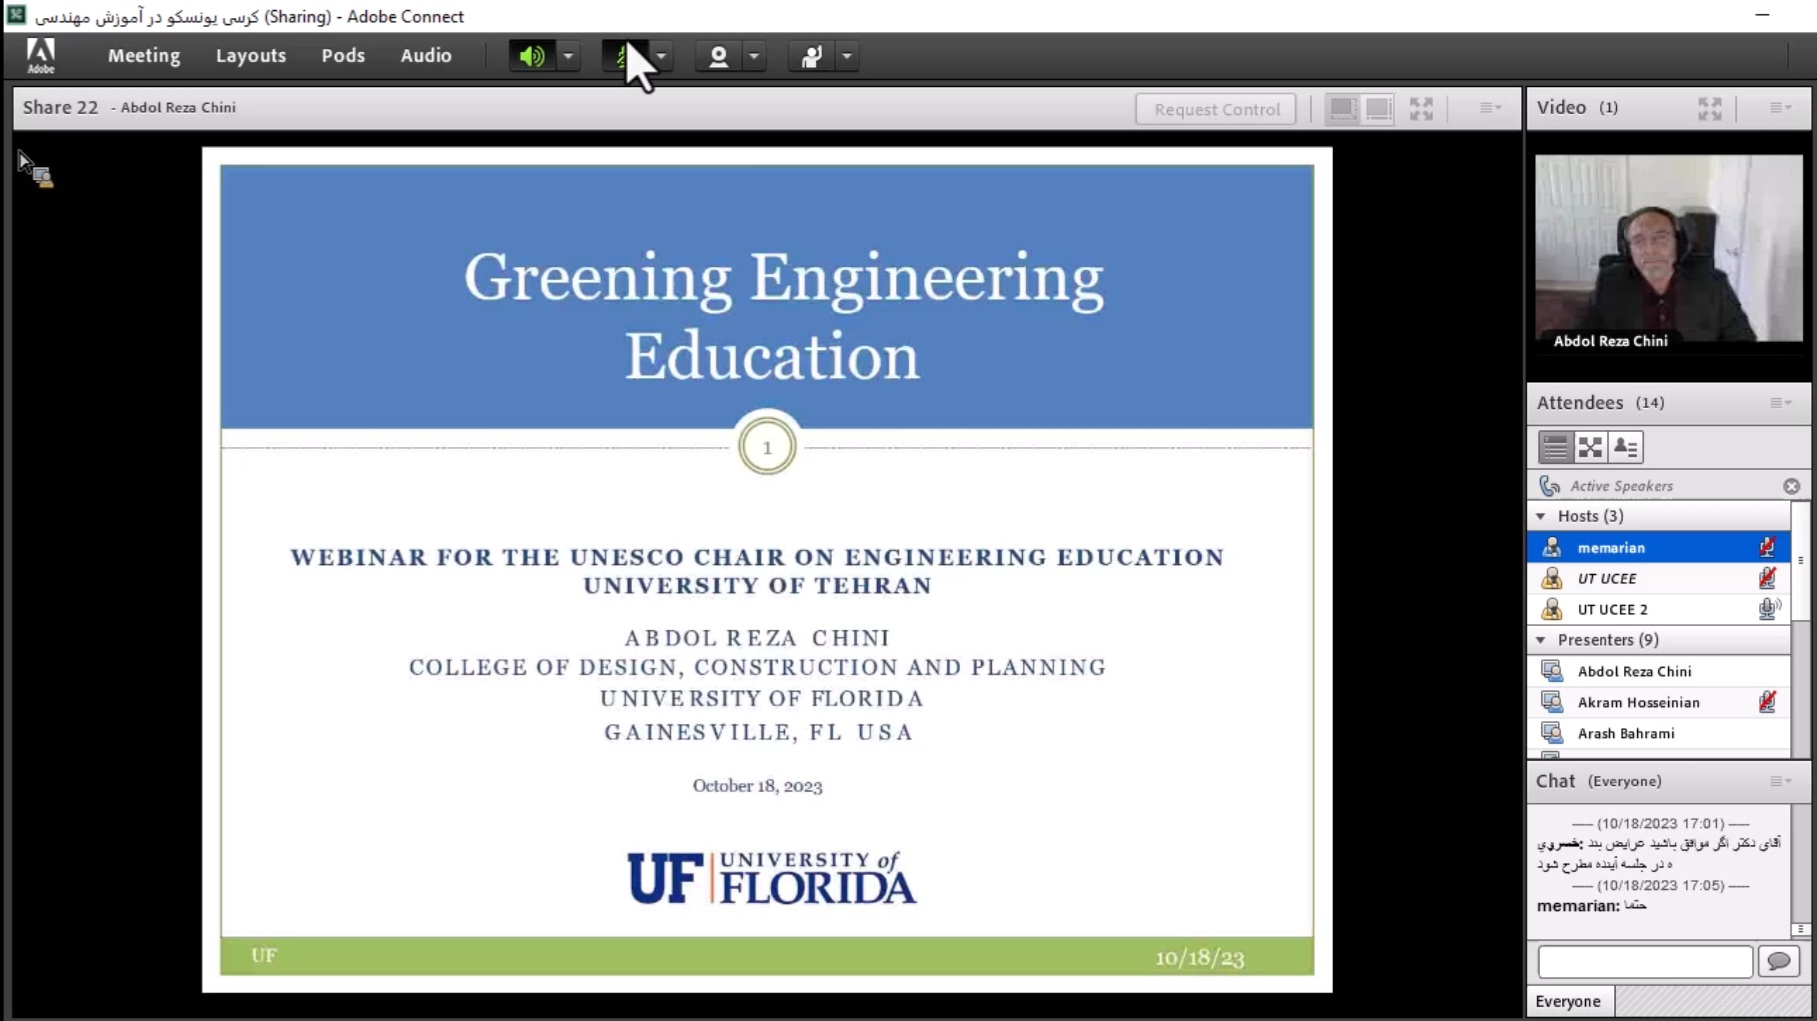Click Akram Hosseinian's muted microphone icon
This screenshot has width=1817, height=1021.
[x=1767, y=702]
